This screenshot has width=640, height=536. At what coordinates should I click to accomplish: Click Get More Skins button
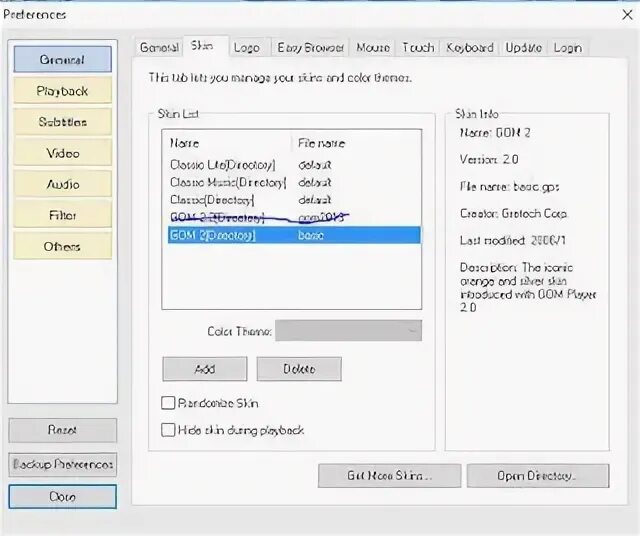click(389, 476)
